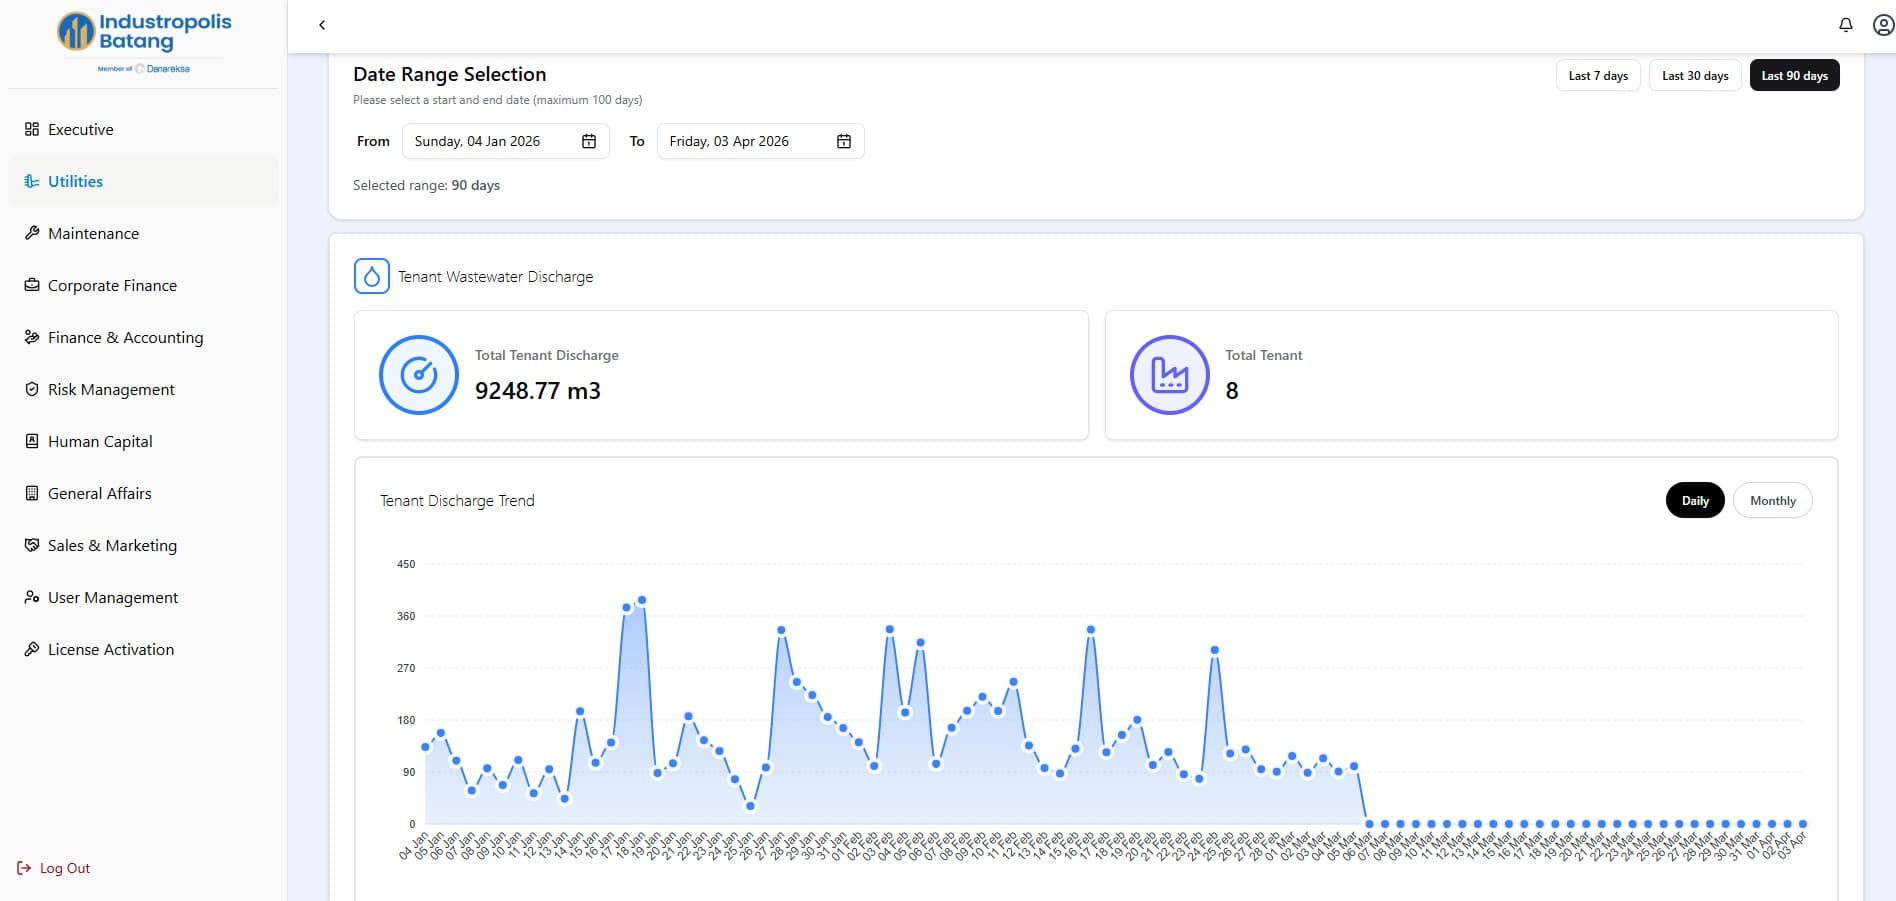
Task: Click the Total Tenant Discharge gauge icon
Action: point(419,375)
